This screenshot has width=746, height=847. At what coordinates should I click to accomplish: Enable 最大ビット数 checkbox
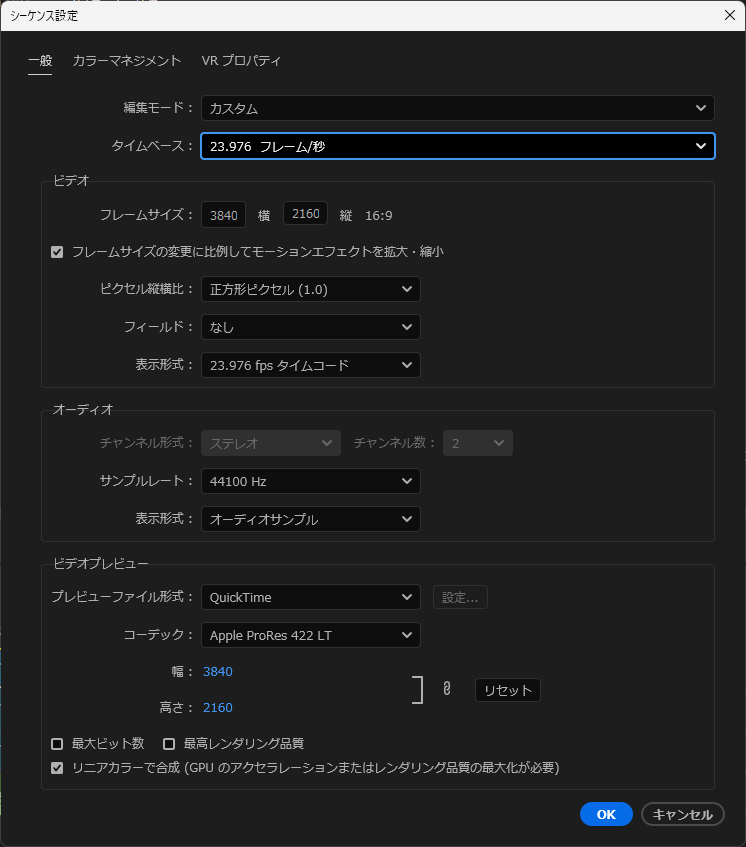coord(57,744)
